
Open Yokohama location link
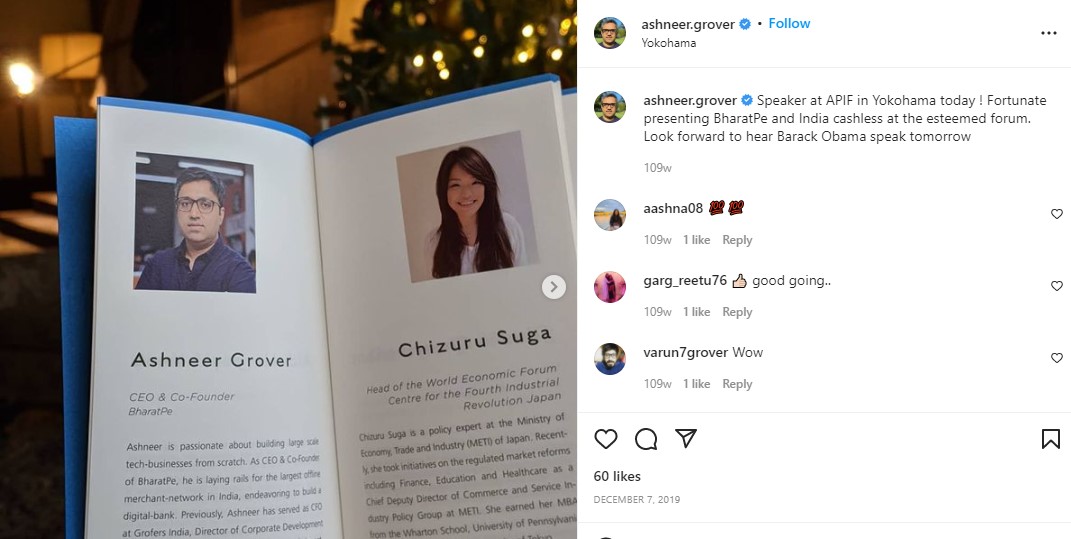pos(669,42)
